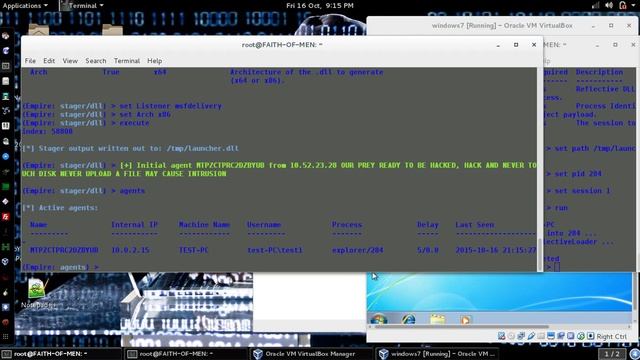The width and height of the screenshot is (640, 360).
Task: Open Internet Explorer in the Windows 7 taskbar
Action: (408, 319)
